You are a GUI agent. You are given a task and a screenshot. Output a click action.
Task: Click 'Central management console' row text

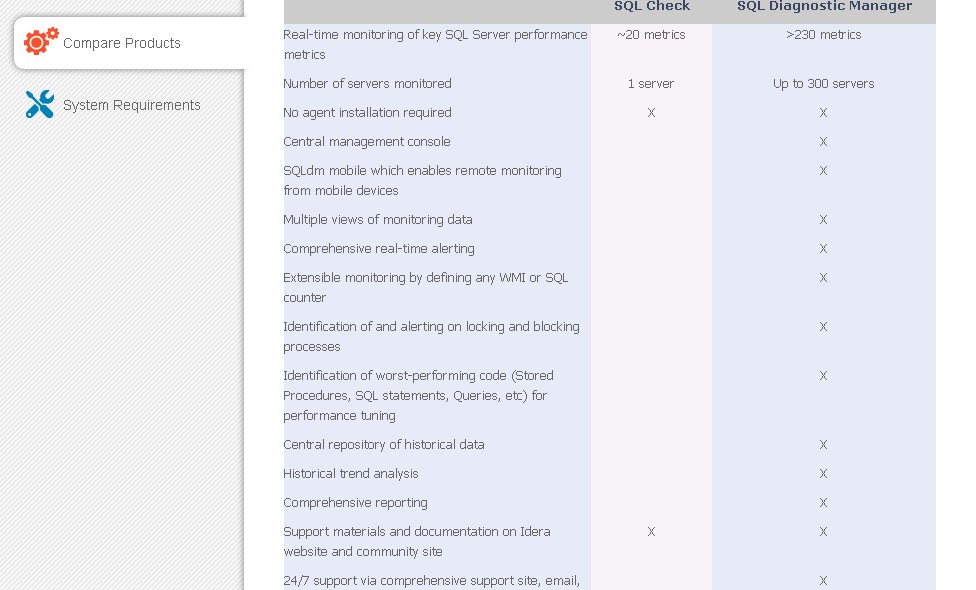point(367,142)
